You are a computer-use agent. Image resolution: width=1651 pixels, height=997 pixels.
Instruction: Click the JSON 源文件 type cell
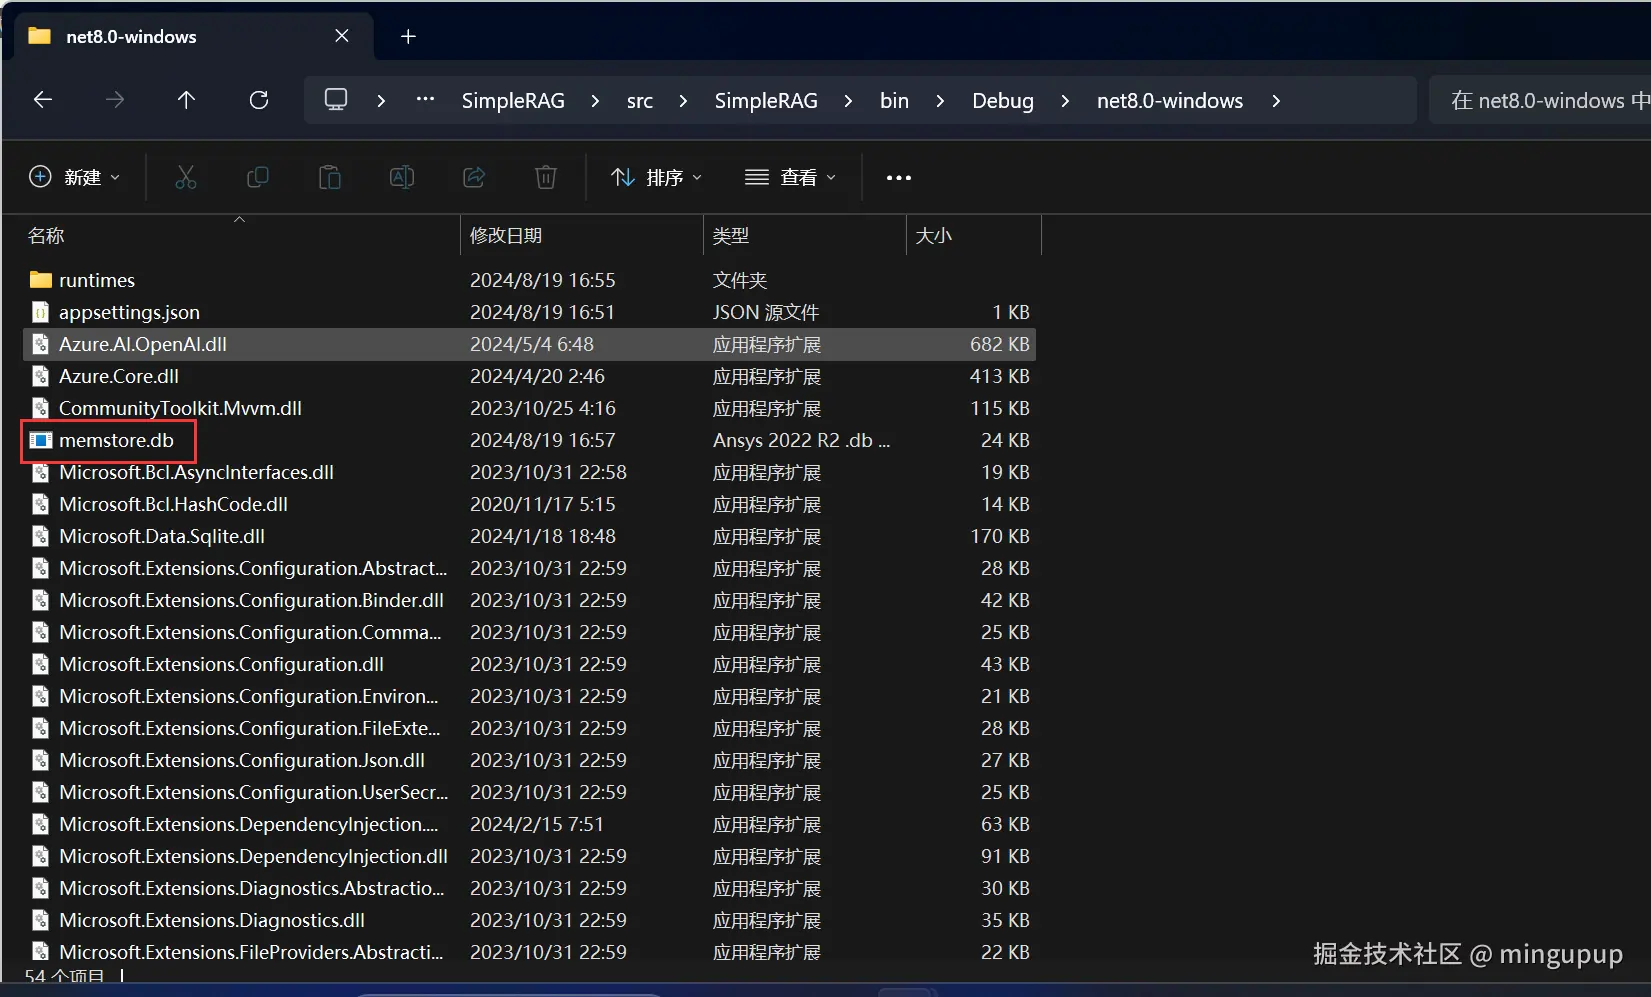click(766, 312)
